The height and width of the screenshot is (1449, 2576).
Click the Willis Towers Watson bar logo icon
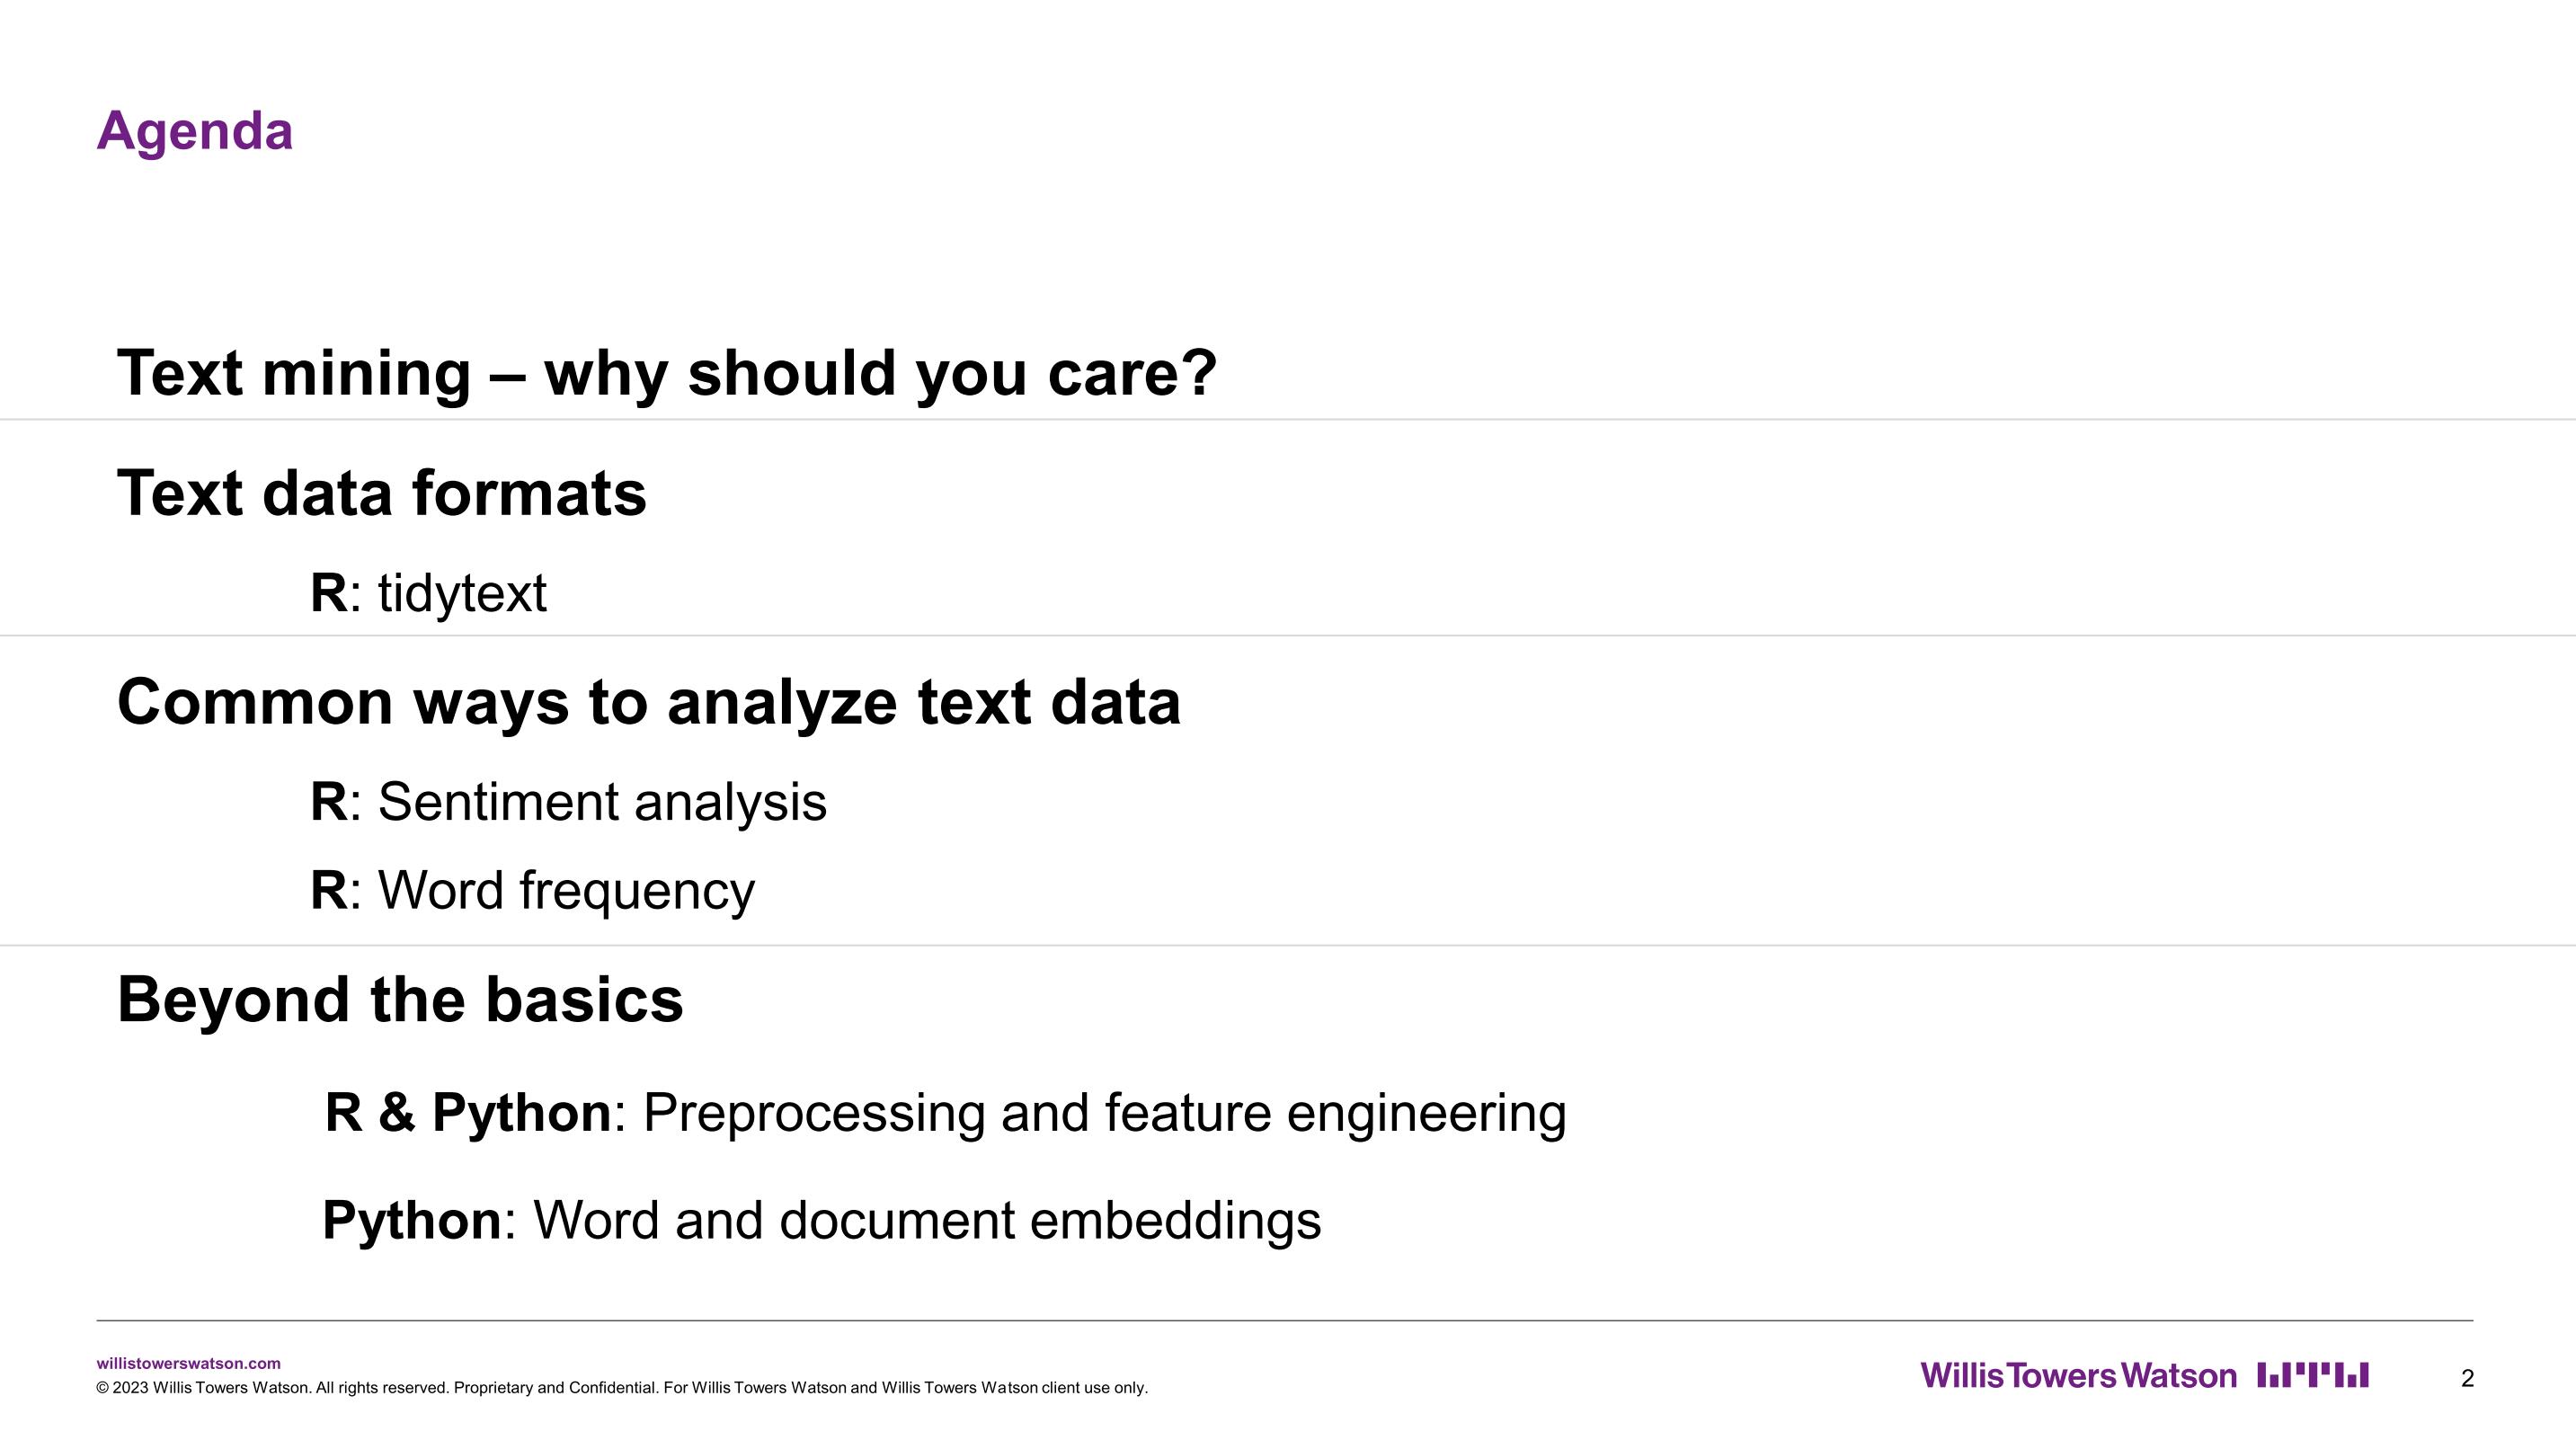pyautogui.click(x=2312, y=1375)
